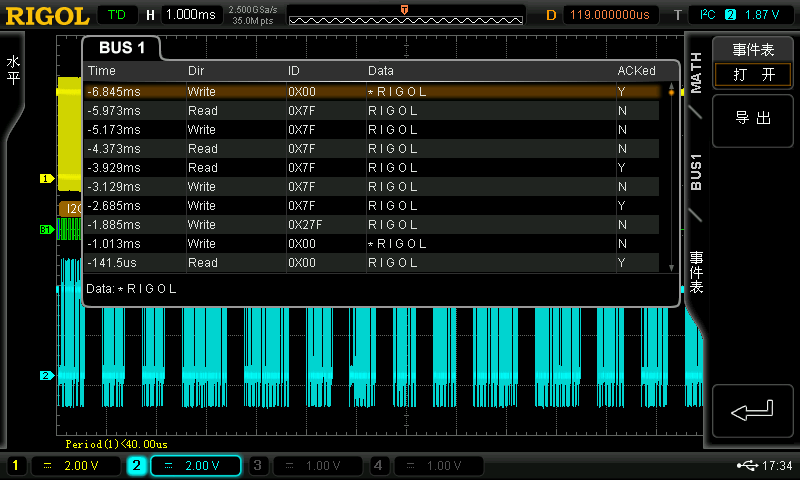This screenshot has height=480, width=800.
Task: Click the orange scrollbar position thumb
Action: [671, 92]
